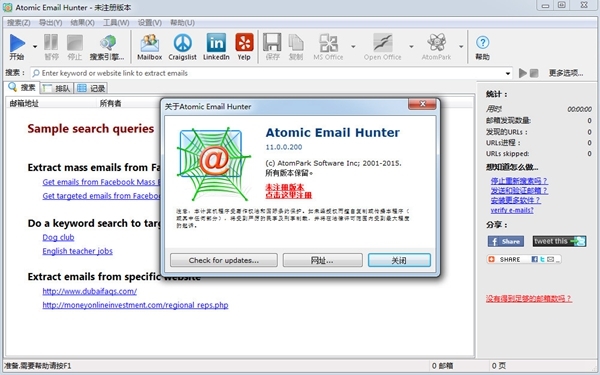
Task: Open the 设置 menu
Action: [150, 23]
